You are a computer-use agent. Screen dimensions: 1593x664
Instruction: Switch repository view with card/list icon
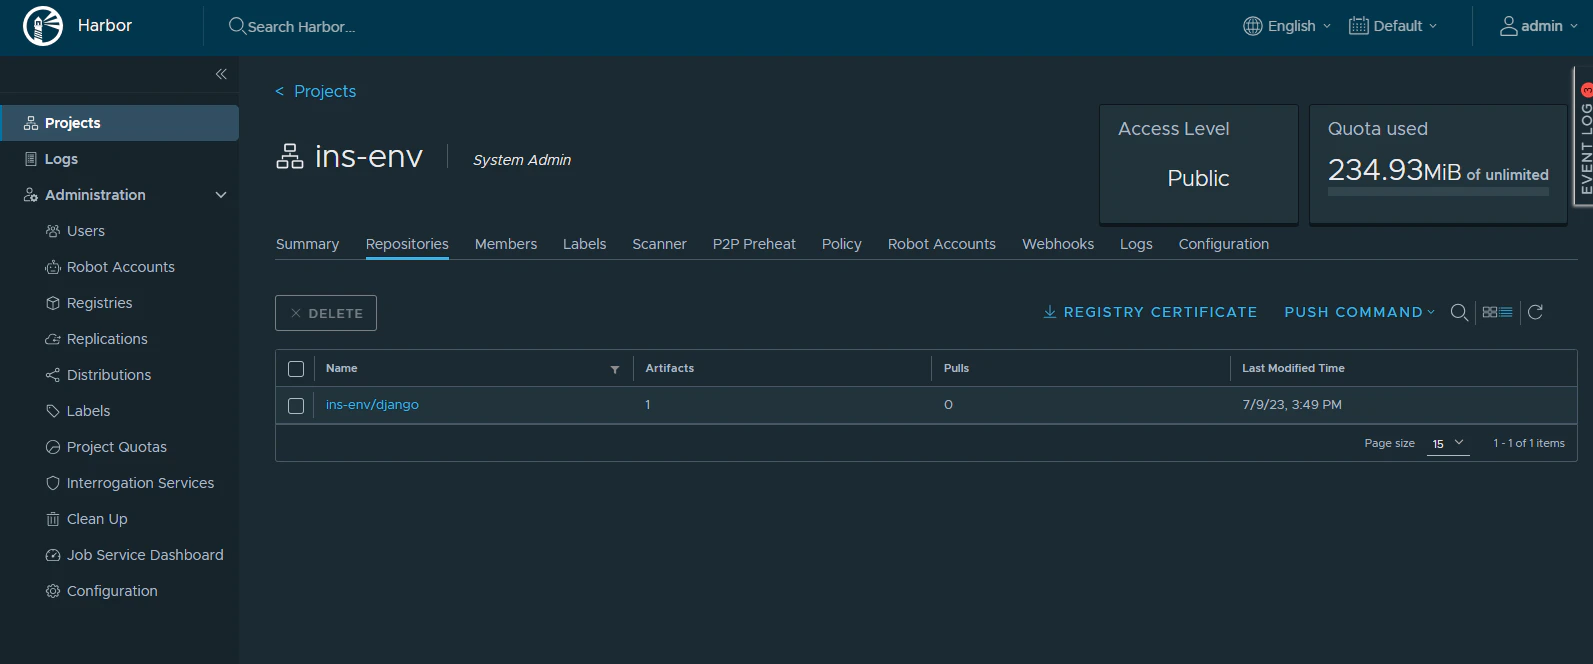point(1497,312)
